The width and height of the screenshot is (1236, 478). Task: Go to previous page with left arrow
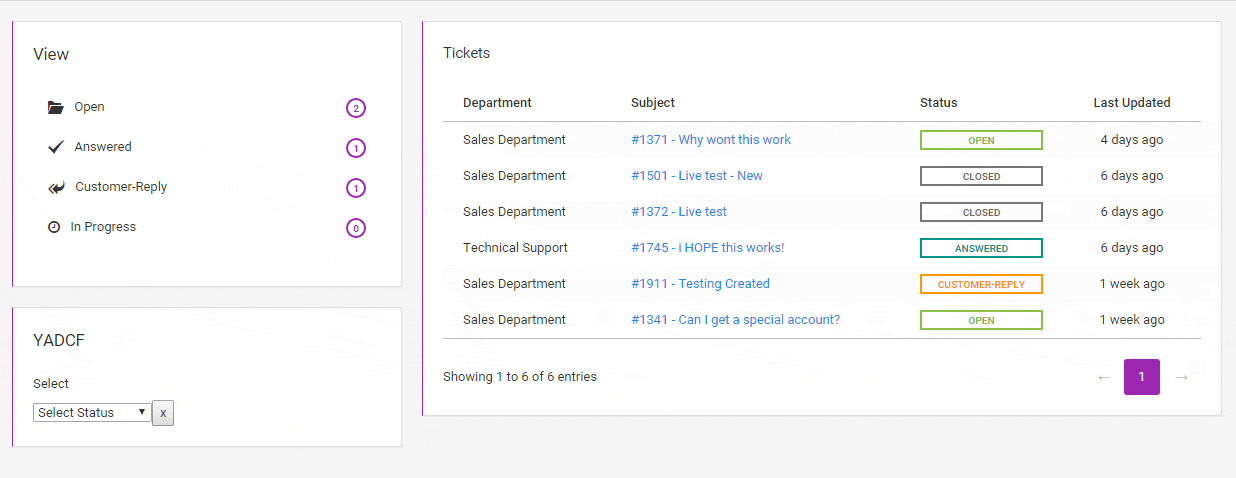[x=1104, y=377]
